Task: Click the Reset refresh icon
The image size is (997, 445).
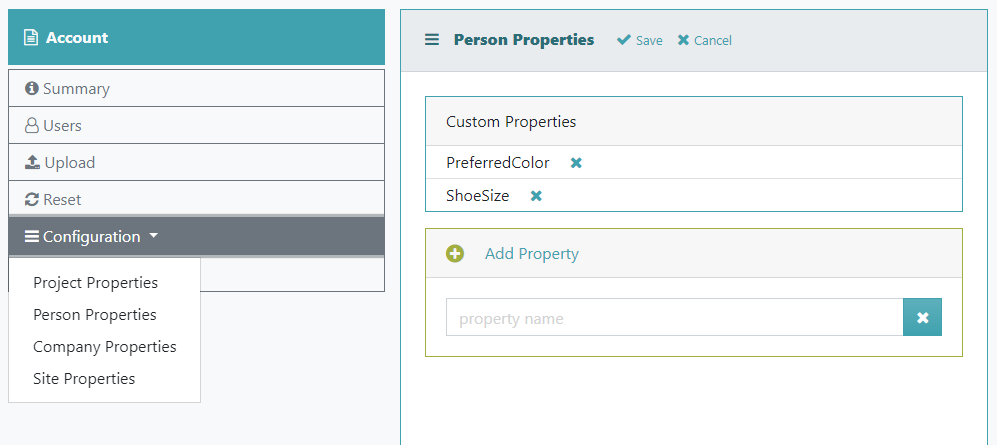Action: pyautogui.click(x=32, y=200)
